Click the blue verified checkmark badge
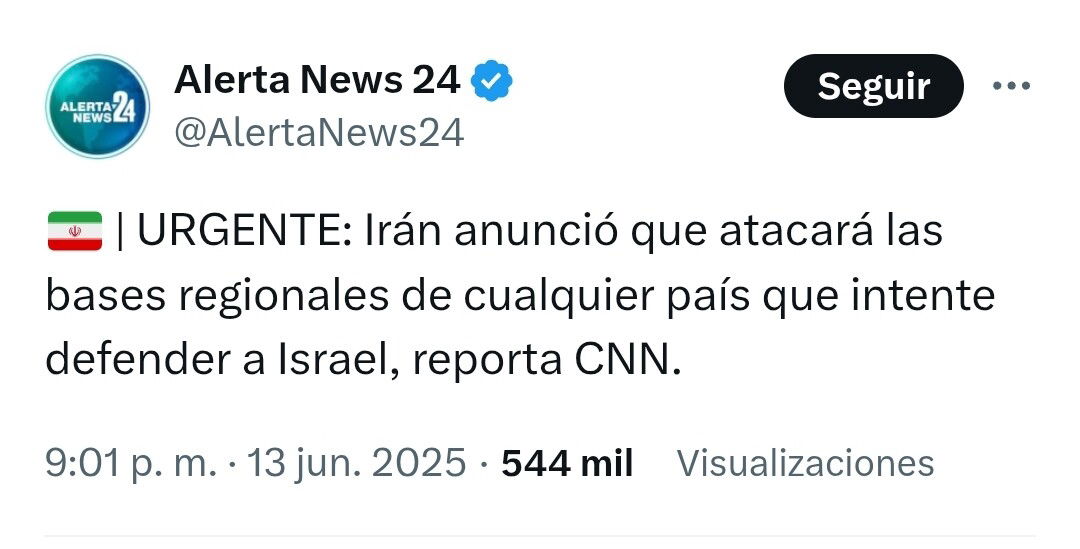1080x549 pixels. (x=491, y=81)
